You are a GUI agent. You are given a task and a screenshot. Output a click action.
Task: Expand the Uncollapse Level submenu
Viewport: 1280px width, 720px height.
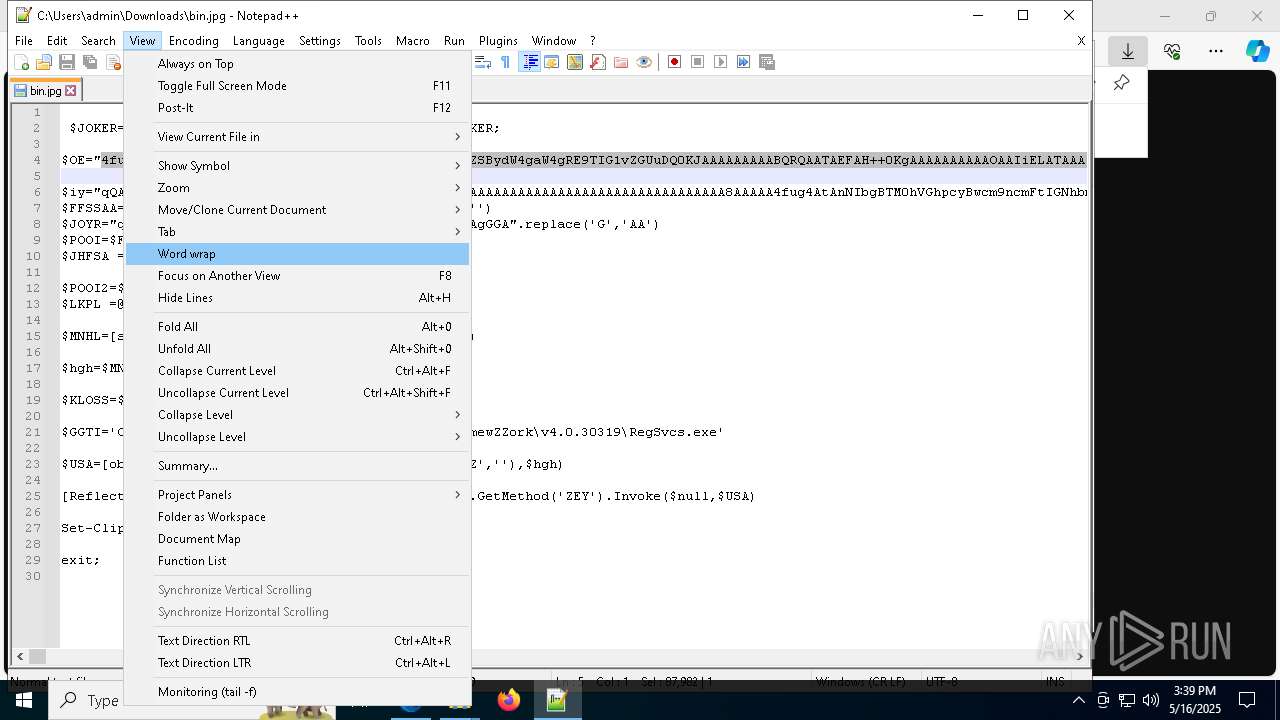(298, 437)
